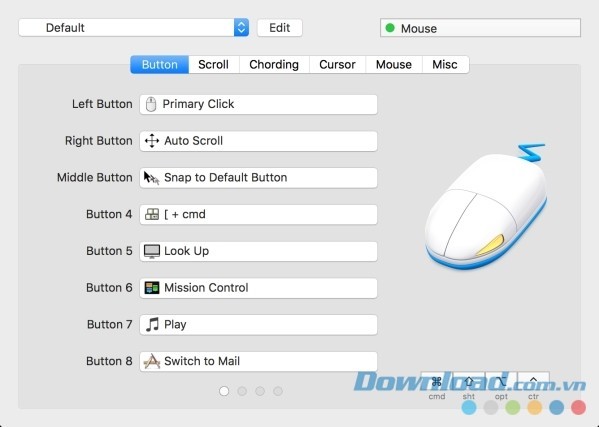Select the second page indicator dot
Screen dimensions: 599x427
tap(242, 391)
